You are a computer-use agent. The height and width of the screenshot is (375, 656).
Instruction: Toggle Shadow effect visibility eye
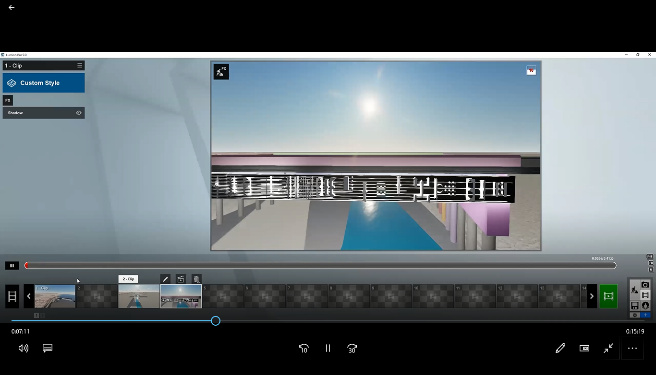pos(78,113)
